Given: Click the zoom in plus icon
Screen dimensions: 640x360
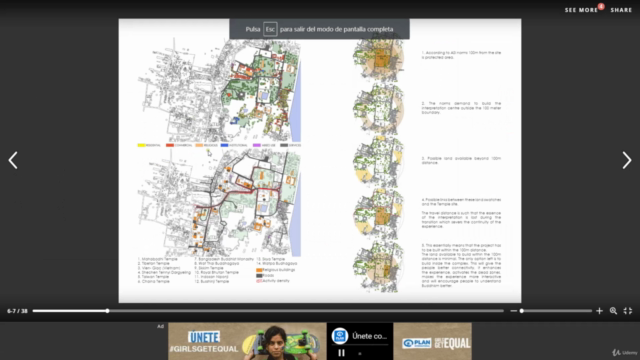Looking at the screenshot, I should (599, 311).
